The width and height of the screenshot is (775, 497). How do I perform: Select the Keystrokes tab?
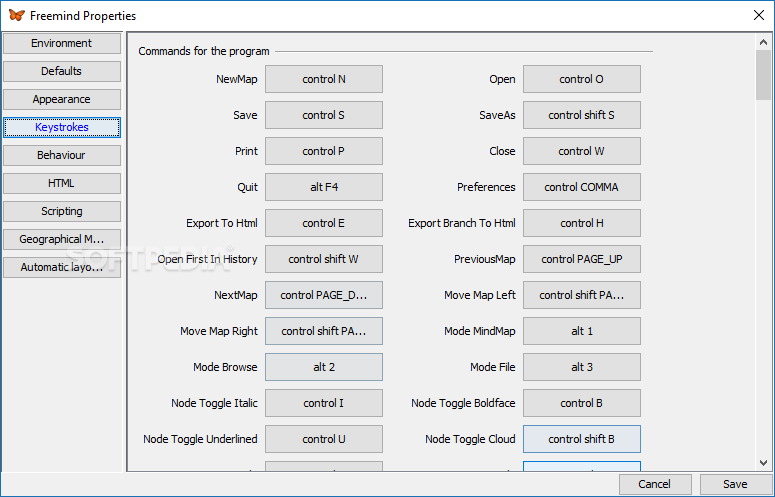(62, 127)
